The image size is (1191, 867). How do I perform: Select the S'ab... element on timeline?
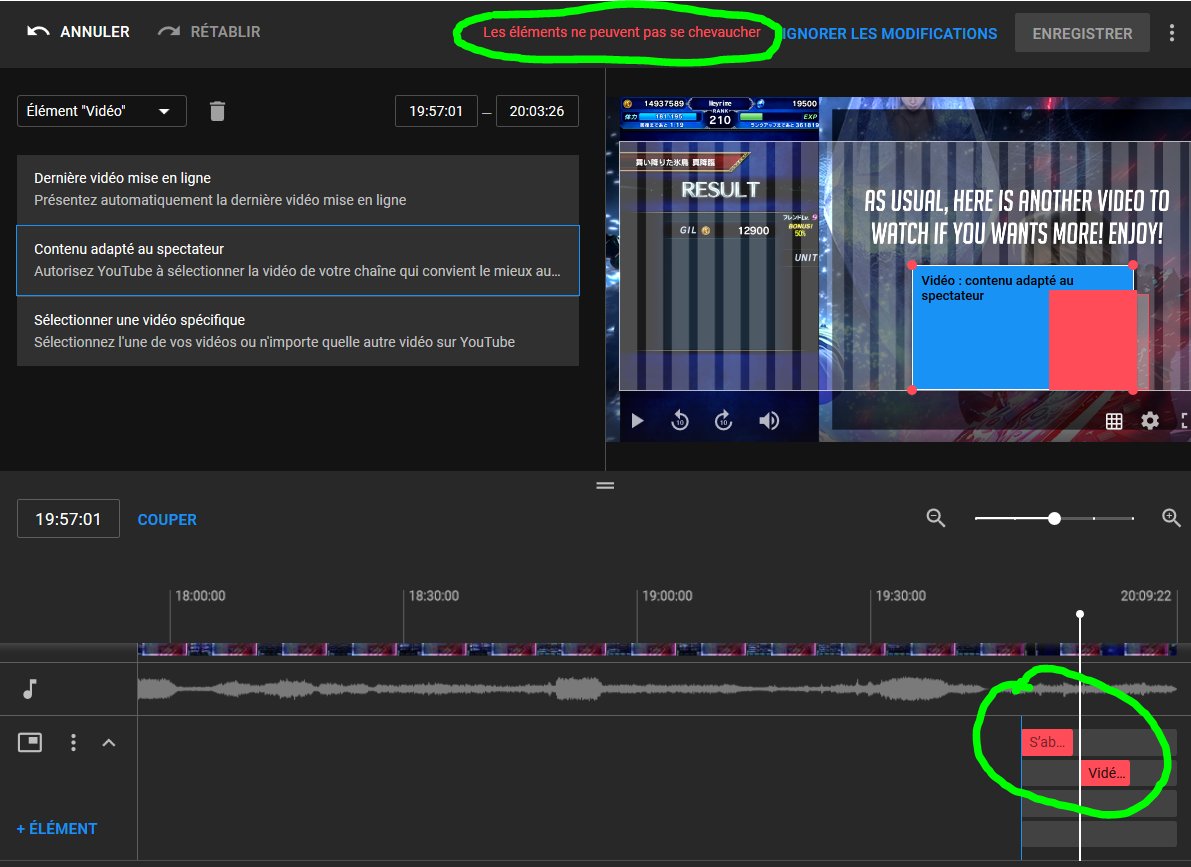(1047, 742)
